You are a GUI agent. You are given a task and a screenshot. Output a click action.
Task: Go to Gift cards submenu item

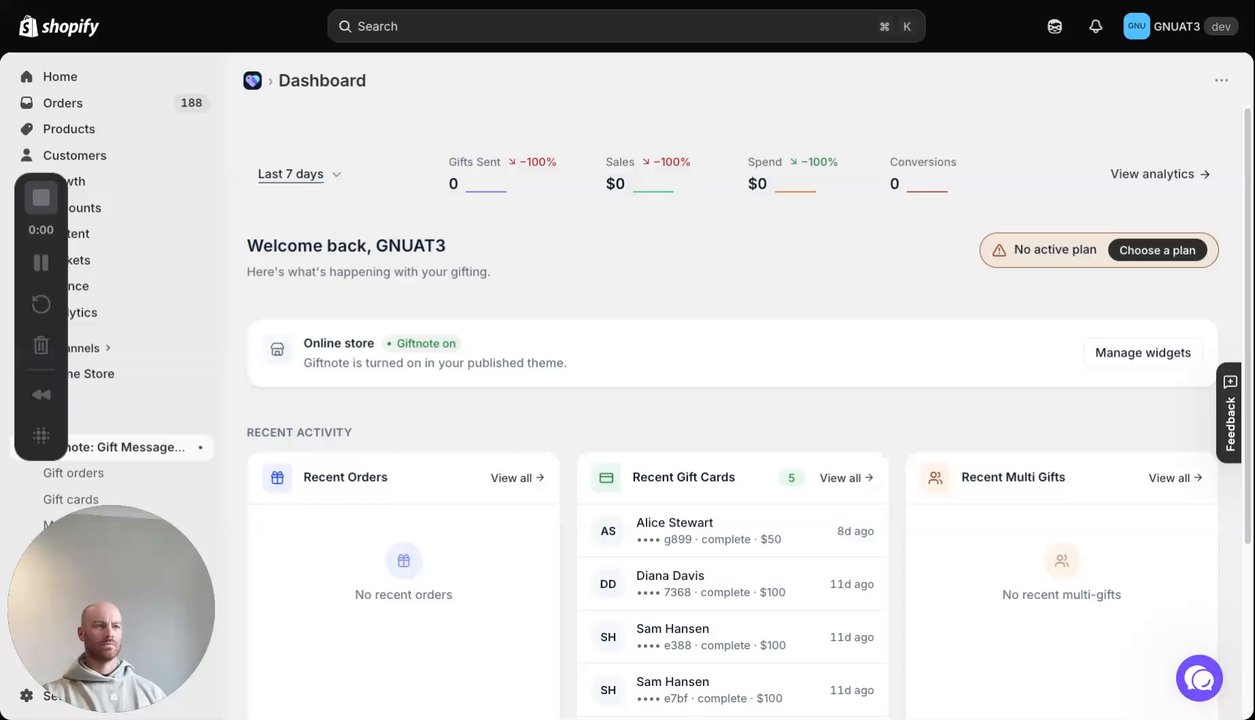coord(71,499)
